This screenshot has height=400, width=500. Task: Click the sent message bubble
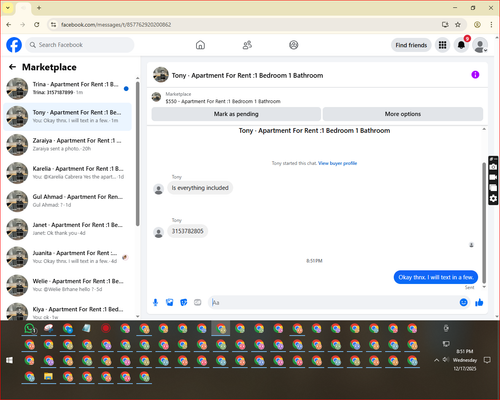point(436,277)
